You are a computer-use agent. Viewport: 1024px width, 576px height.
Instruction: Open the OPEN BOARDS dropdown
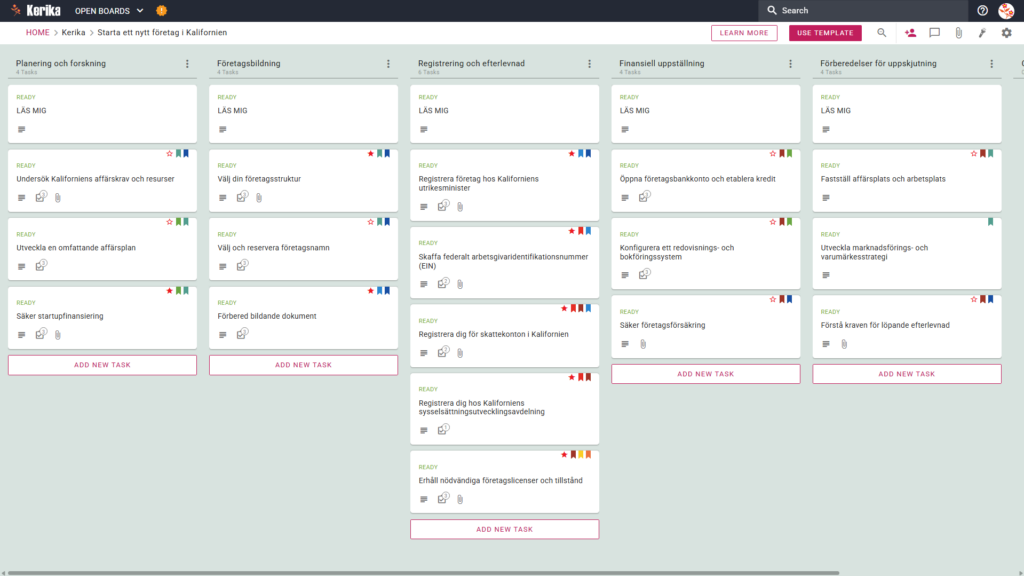(x=109, y=10)
